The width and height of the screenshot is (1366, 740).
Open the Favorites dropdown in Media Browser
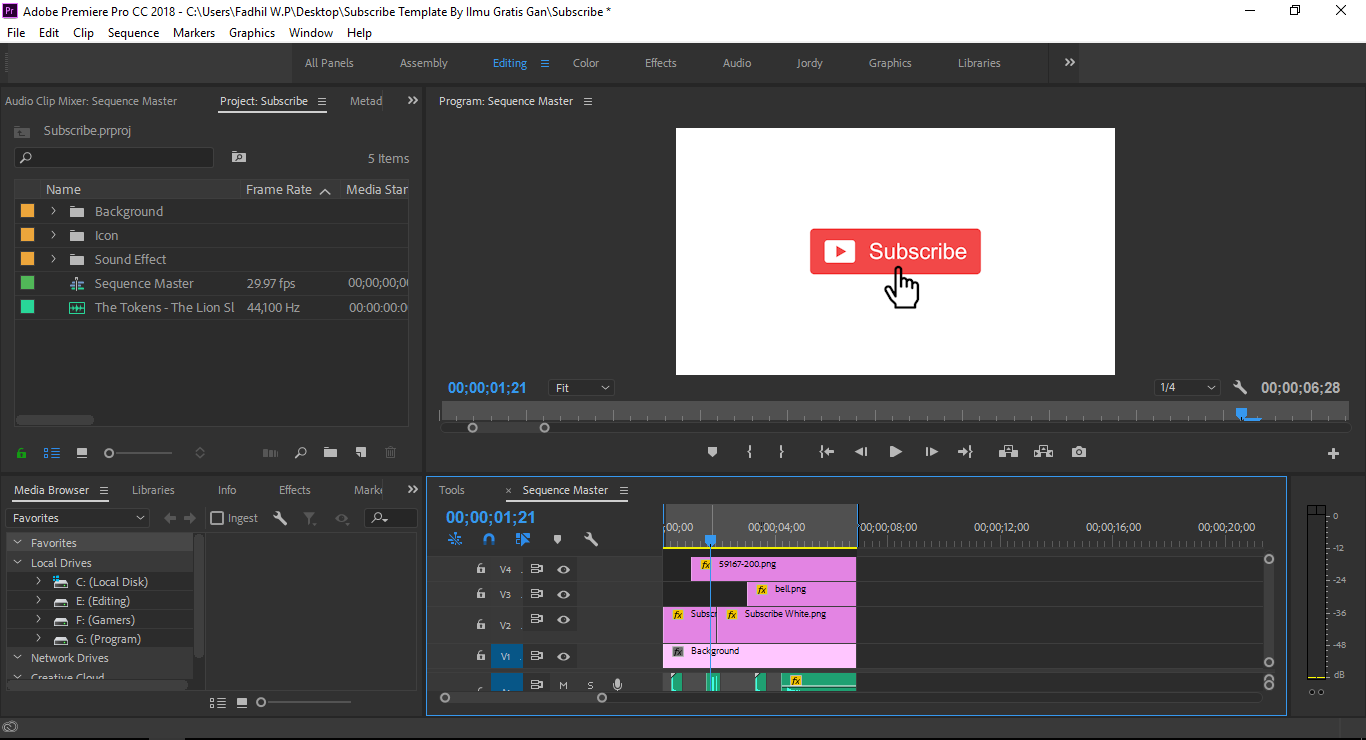pos(77,518)
